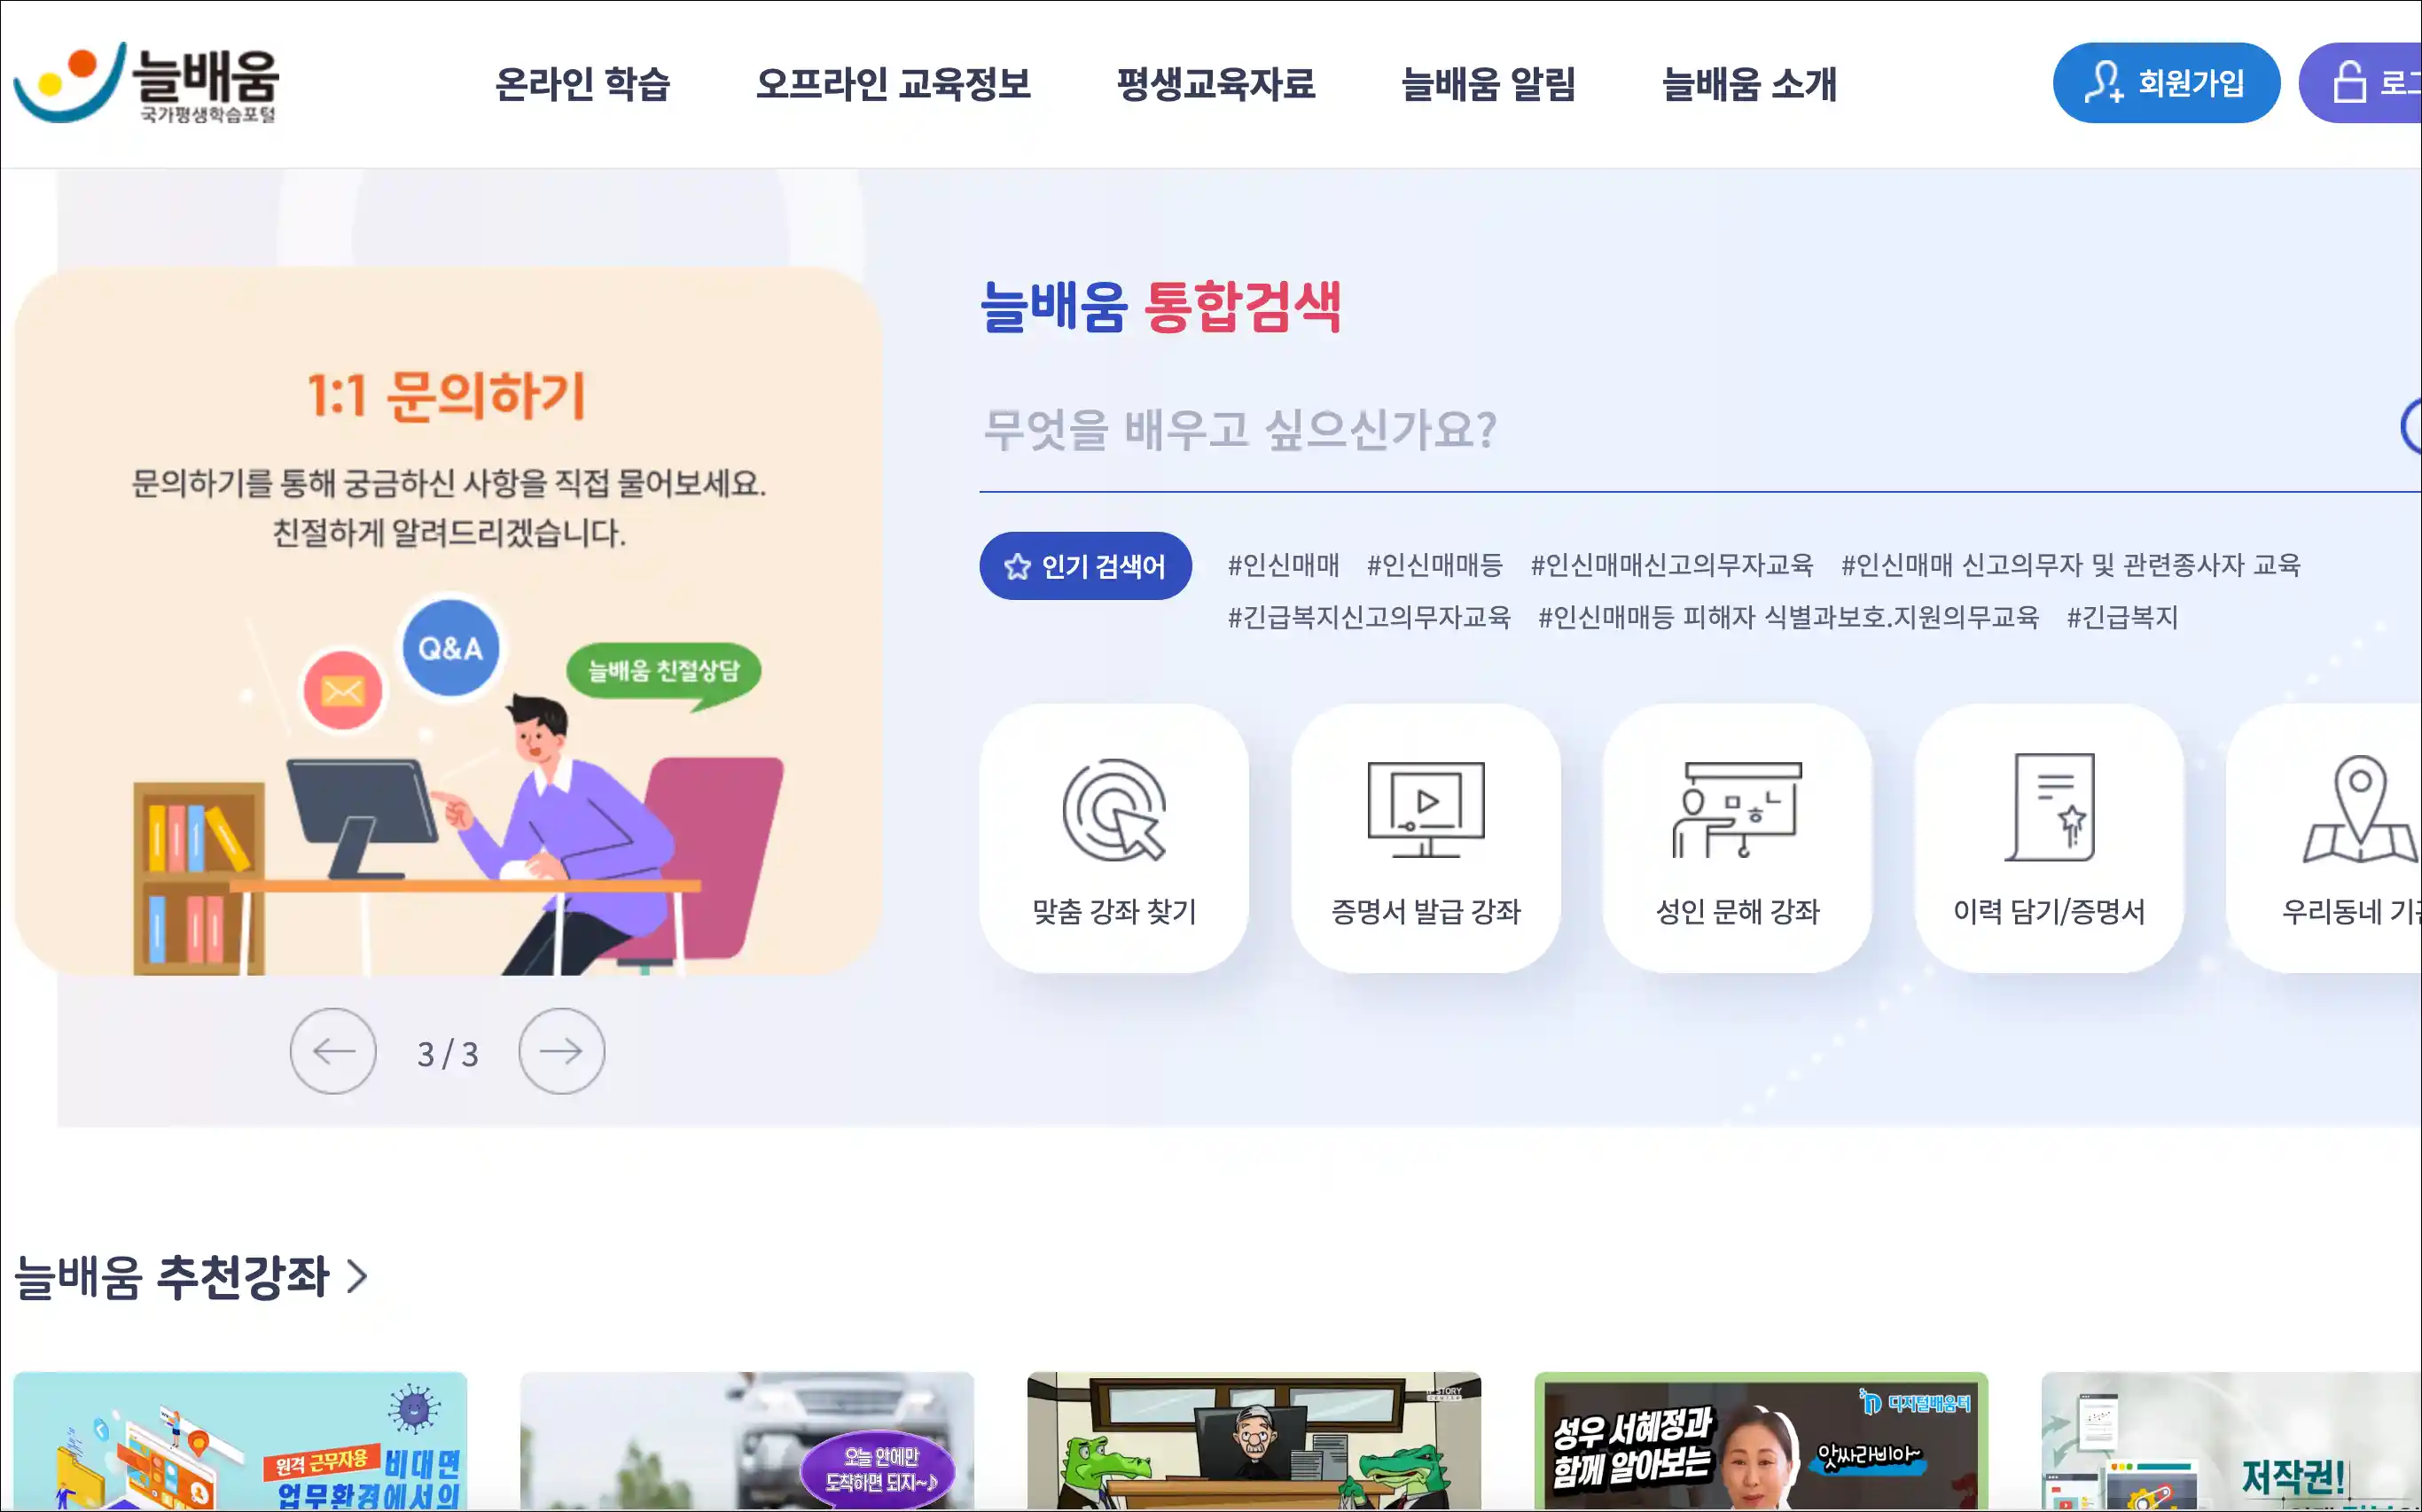
Task: Click the 늘배움 logo
Action: 146,83
